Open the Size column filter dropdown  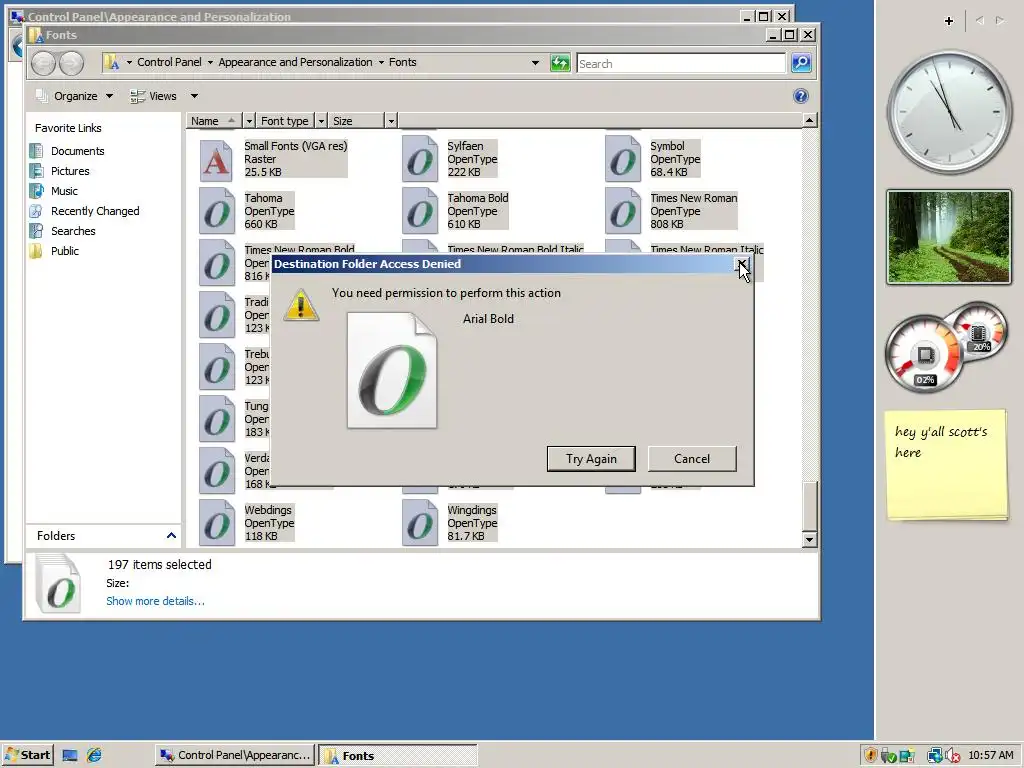click(x=391, y=121)
